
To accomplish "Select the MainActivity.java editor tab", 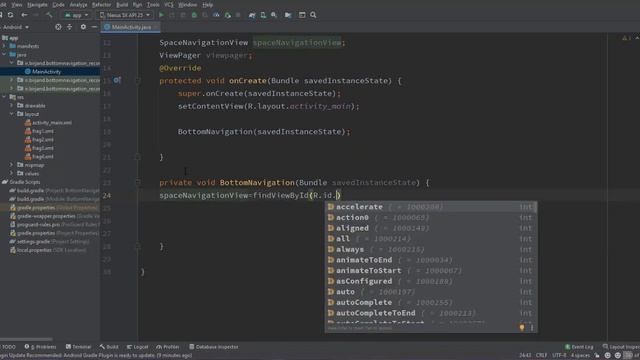I will [x=131, y=27].
